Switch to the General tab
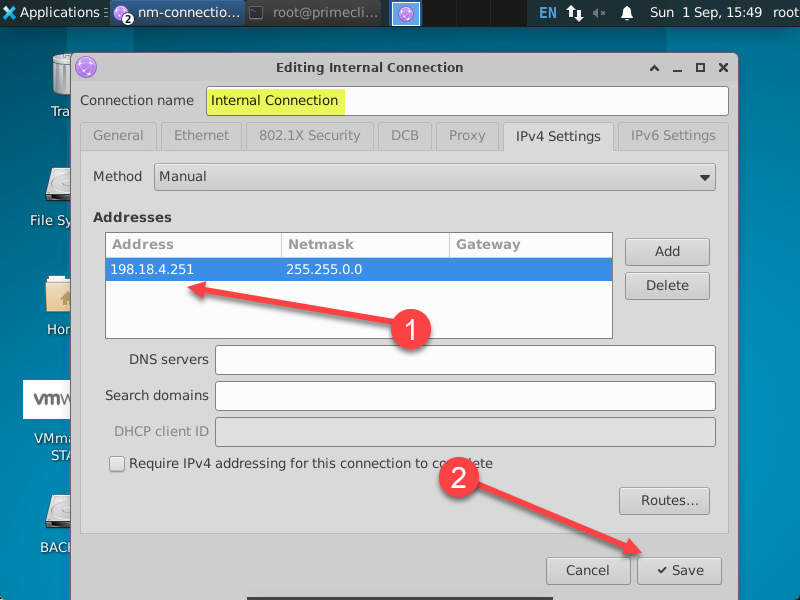The image size is (800, 600). pos(118,136)
